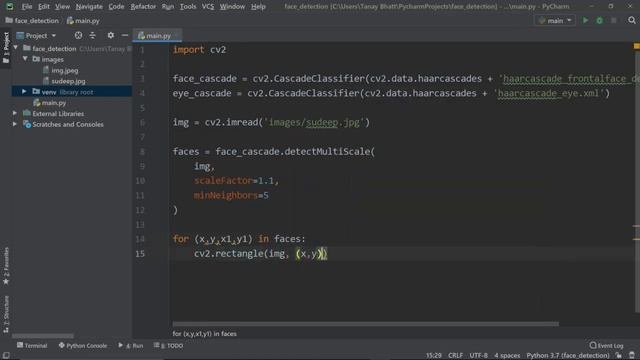This screenshot has width=640, height=360.
Task: Run the main configuration with green play icon
Action: [585, 20]
